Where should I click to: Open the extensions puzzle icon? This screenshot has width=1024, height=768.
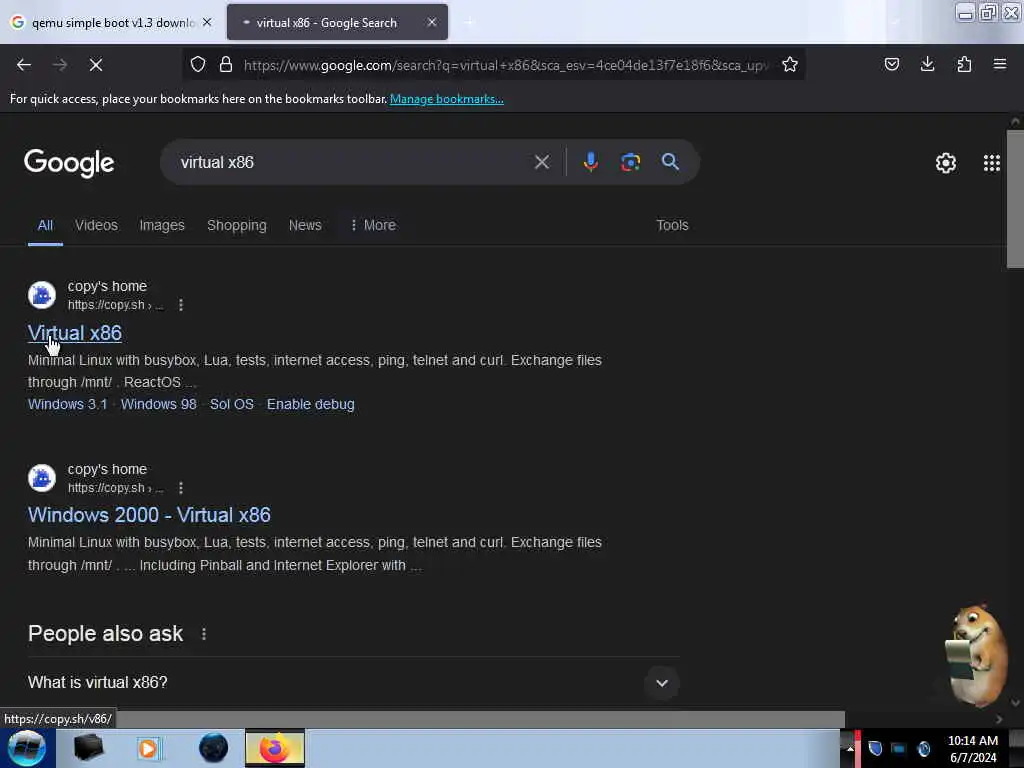pos(964,65)
